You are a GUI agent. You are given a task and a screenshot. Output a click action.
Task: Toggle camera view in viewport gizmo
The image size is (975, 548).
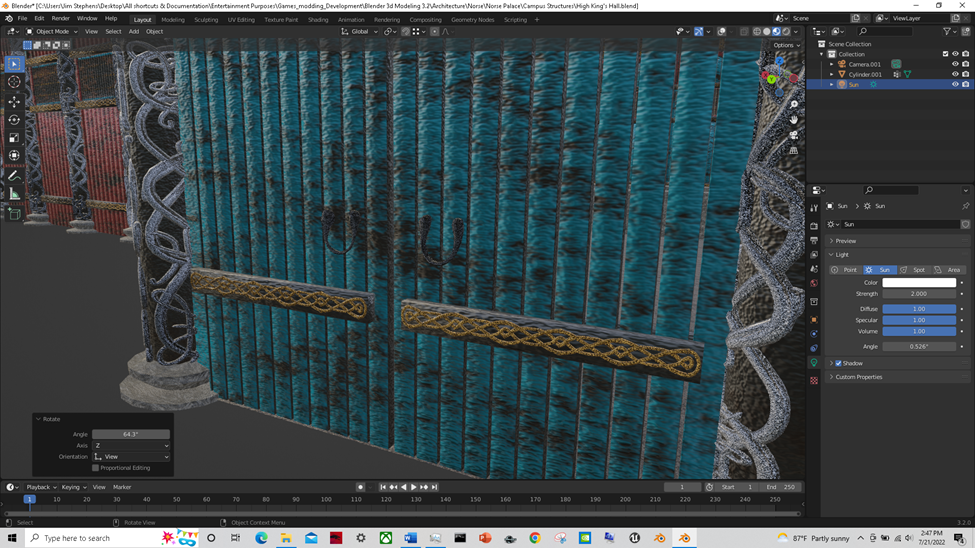pos(794,134)
